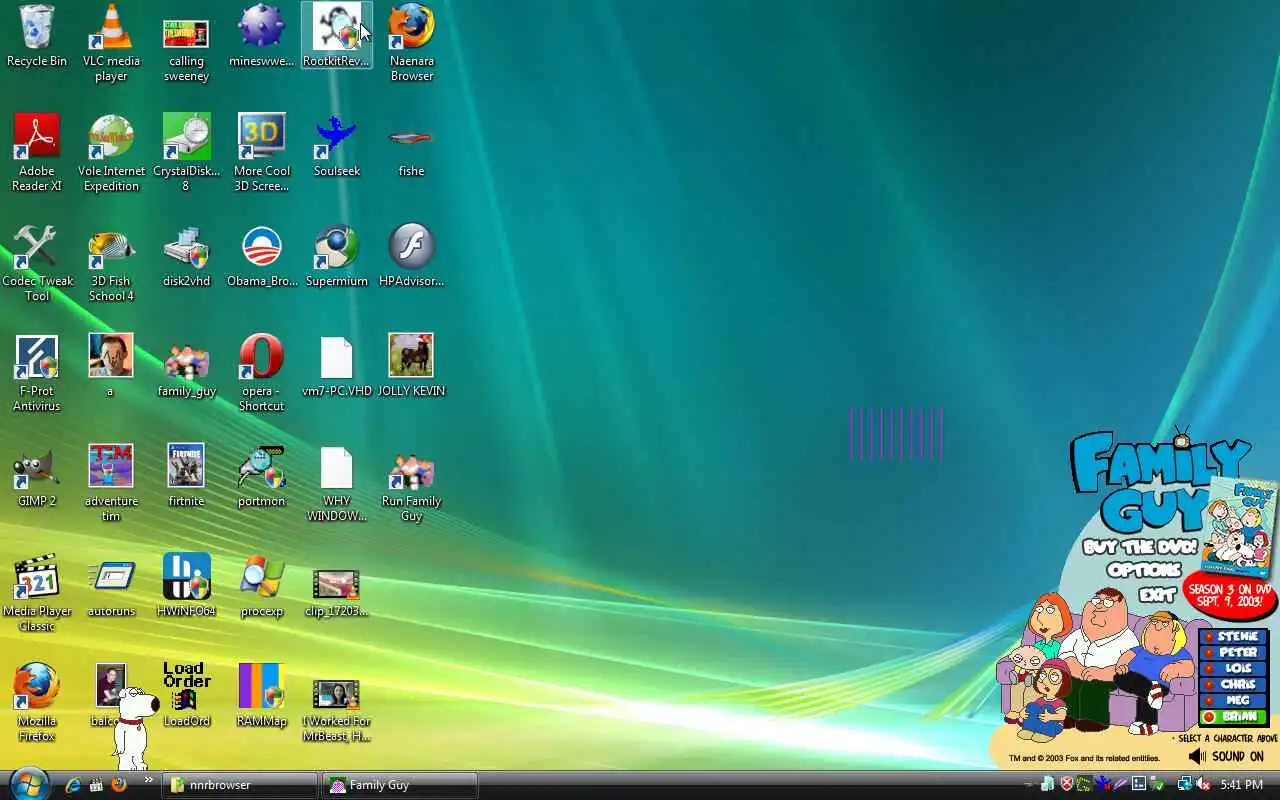Image resolution: width=1280 pixels, height=800 pixels.
Task: Choose MEG in the character list
Action: [x=1234, y=700]
